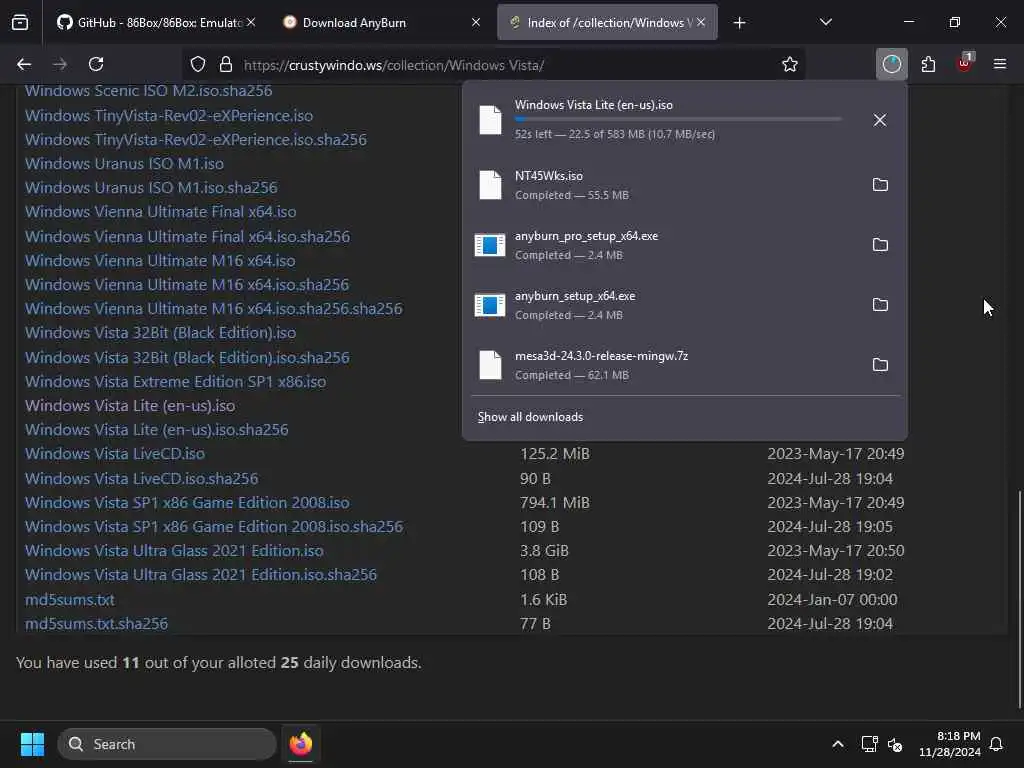
Task: Close the Index of /collection tab
Action: tap(701, 22)
